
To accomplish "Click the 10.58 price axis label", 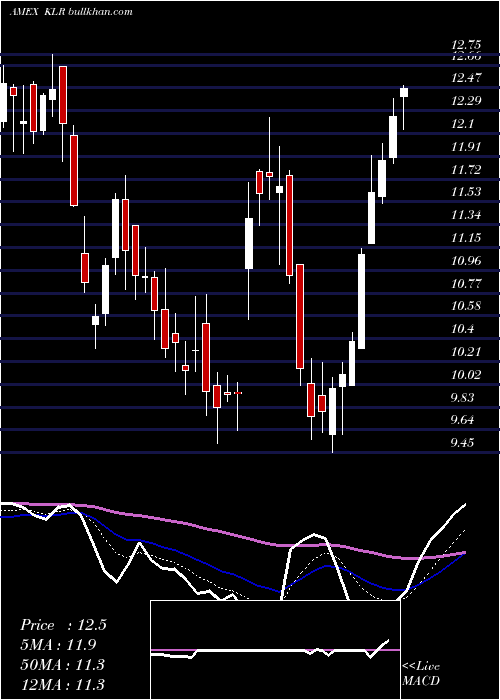I will (x=466, y=306).
